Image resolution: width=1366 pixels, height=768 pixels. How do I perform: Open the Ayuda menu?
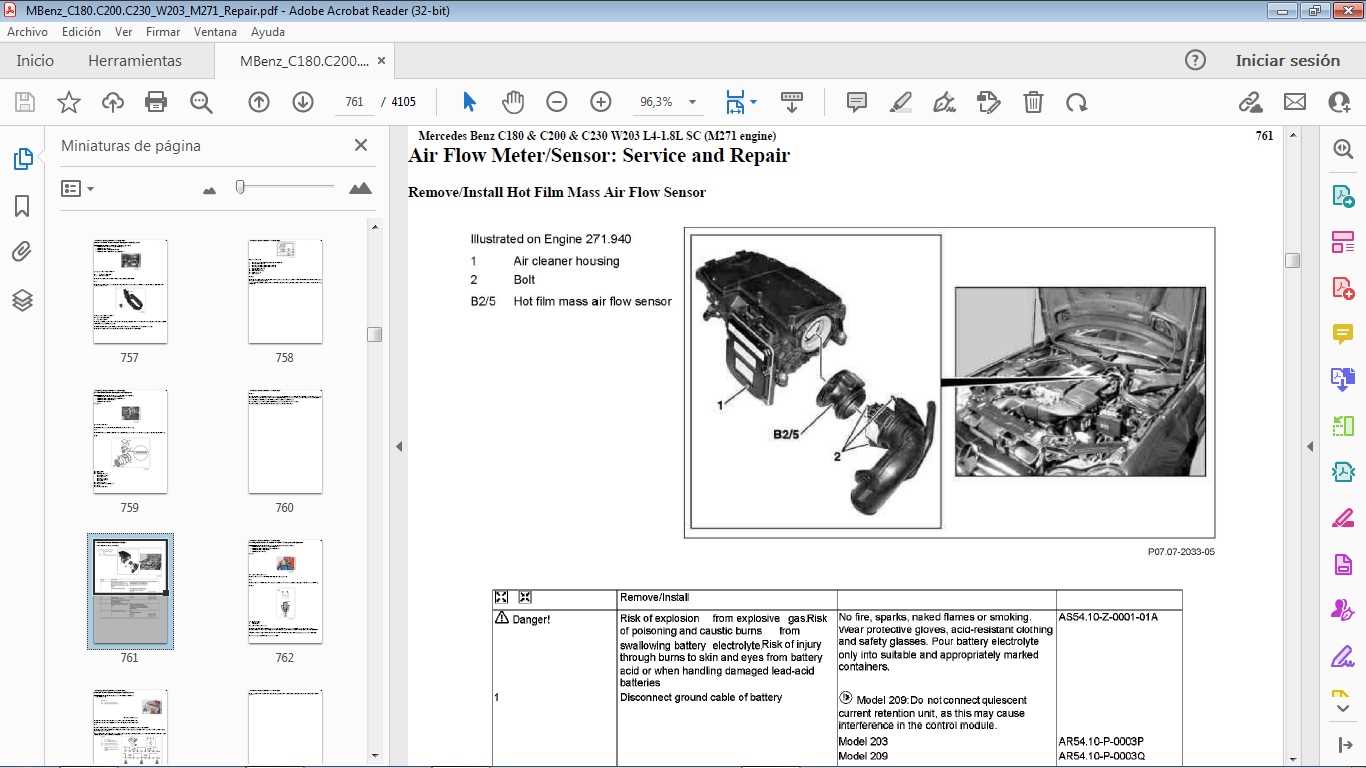pyautogui.click(x=268, y=32)
